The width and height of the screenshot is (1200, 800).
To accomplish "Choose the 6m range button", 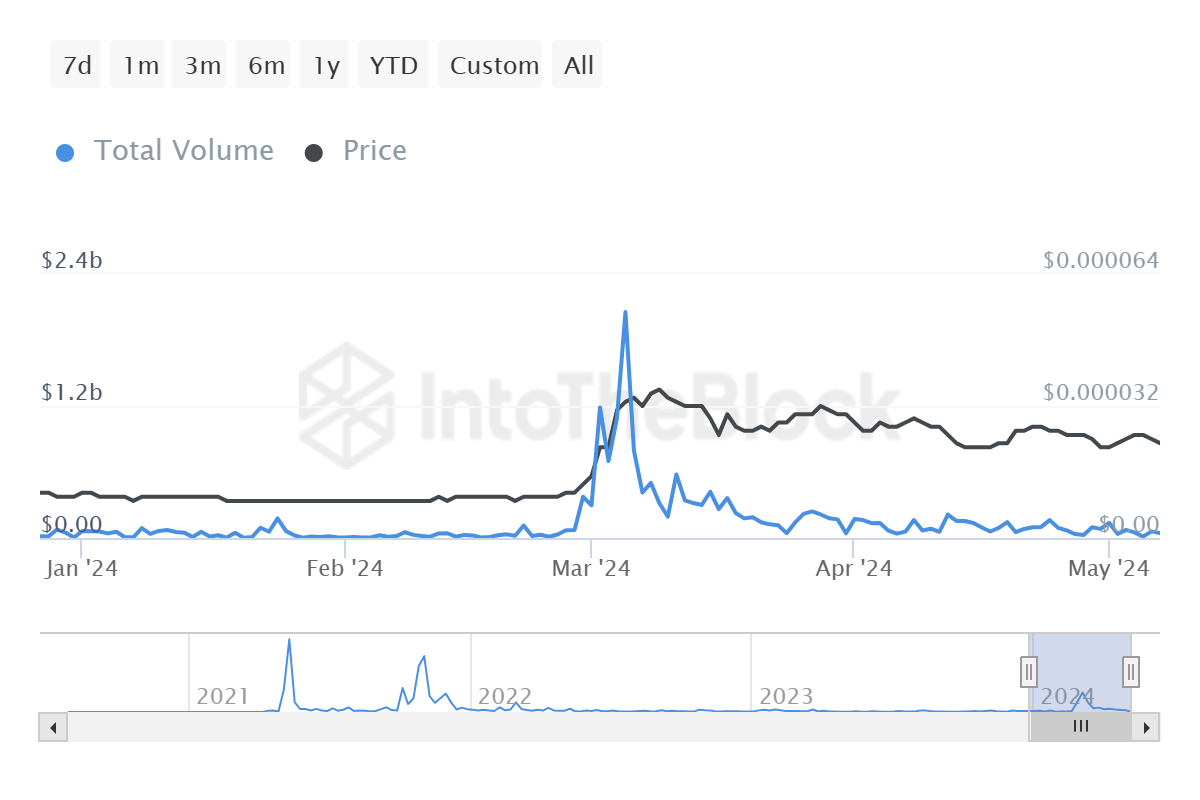I will tap(266, 66).
